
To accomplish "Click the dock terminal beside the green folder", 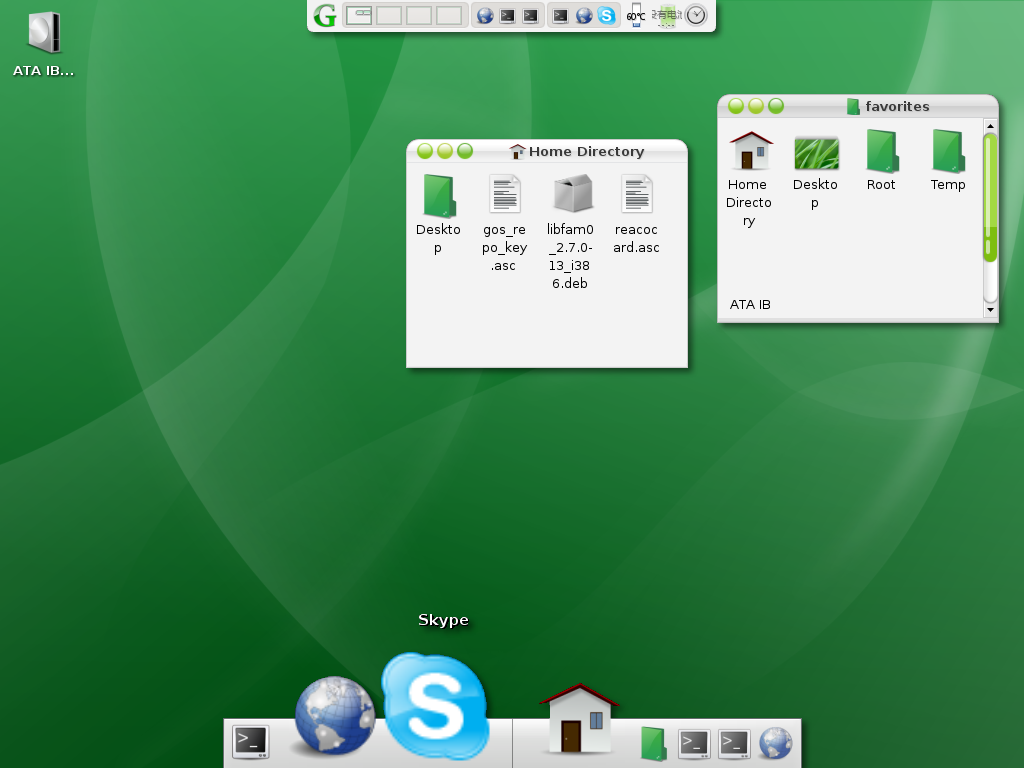I will tap(694, 744).
